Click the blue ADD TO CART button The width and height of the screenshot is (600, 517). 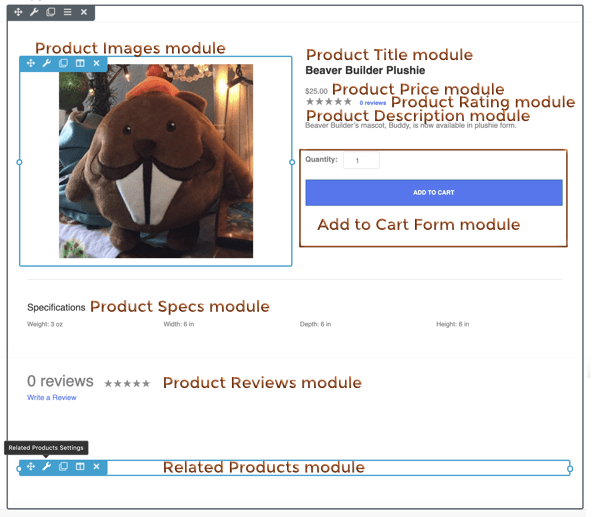pos(433,192)
